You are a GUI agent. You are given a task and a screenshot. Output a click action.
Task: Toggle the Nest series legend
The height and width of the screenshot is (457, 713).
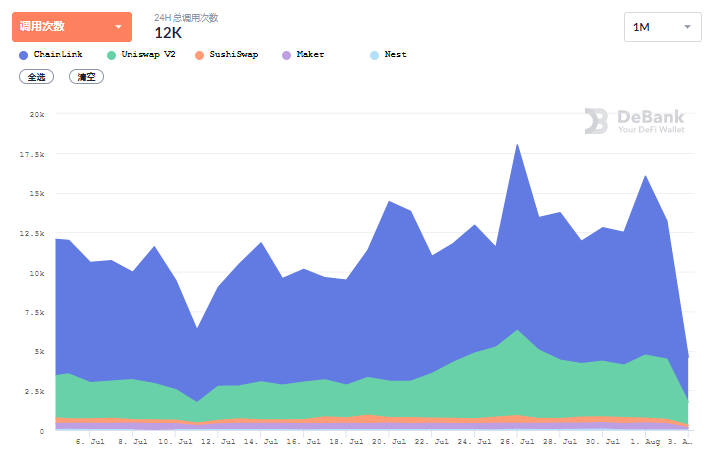[x=388, y=55]
